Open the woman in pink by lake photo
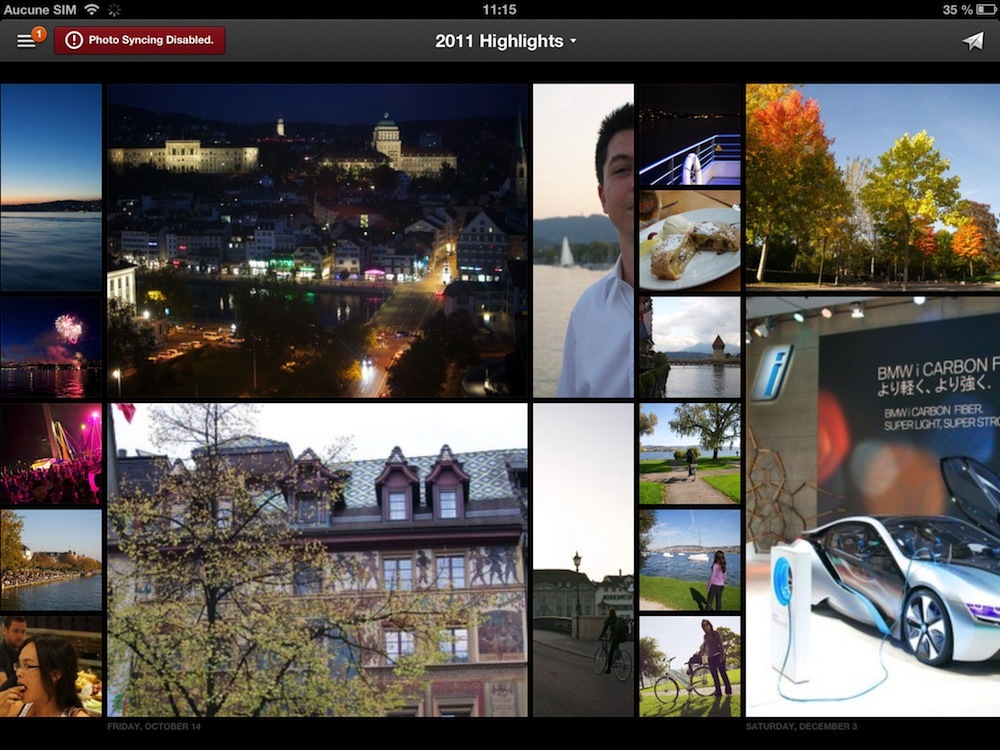The height and width of the screenshot is (750, 1000). (690, 560)
